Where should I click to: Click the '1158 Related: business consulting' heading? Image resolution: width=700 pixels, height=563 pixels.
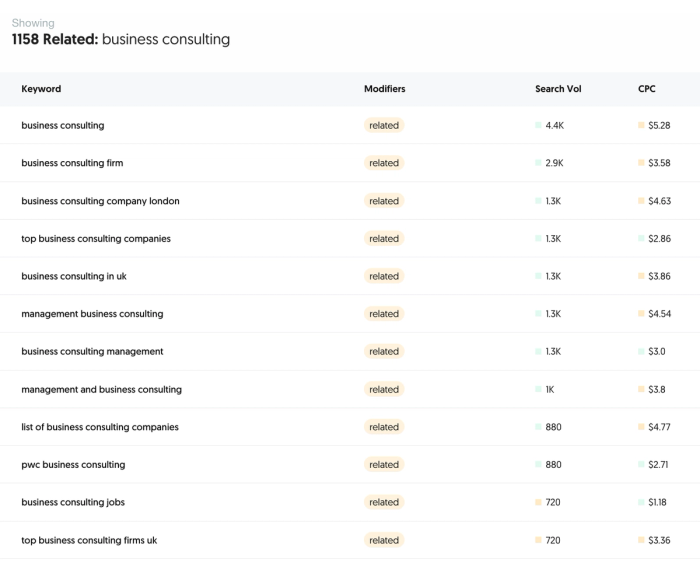point(120,40)
